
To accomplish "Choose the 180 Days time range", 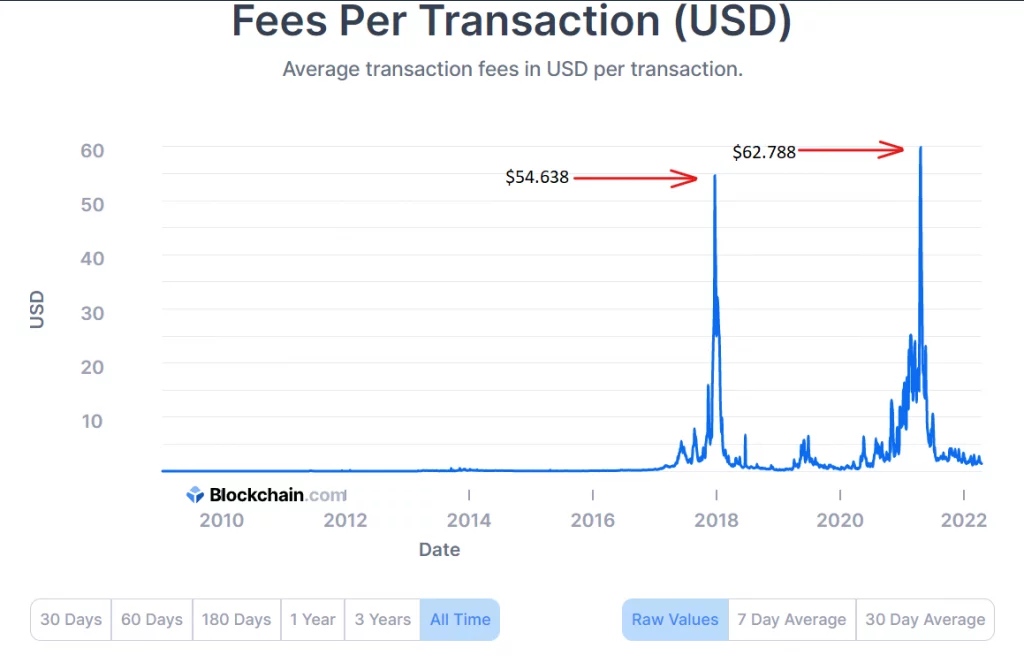I will click(236, 619).
